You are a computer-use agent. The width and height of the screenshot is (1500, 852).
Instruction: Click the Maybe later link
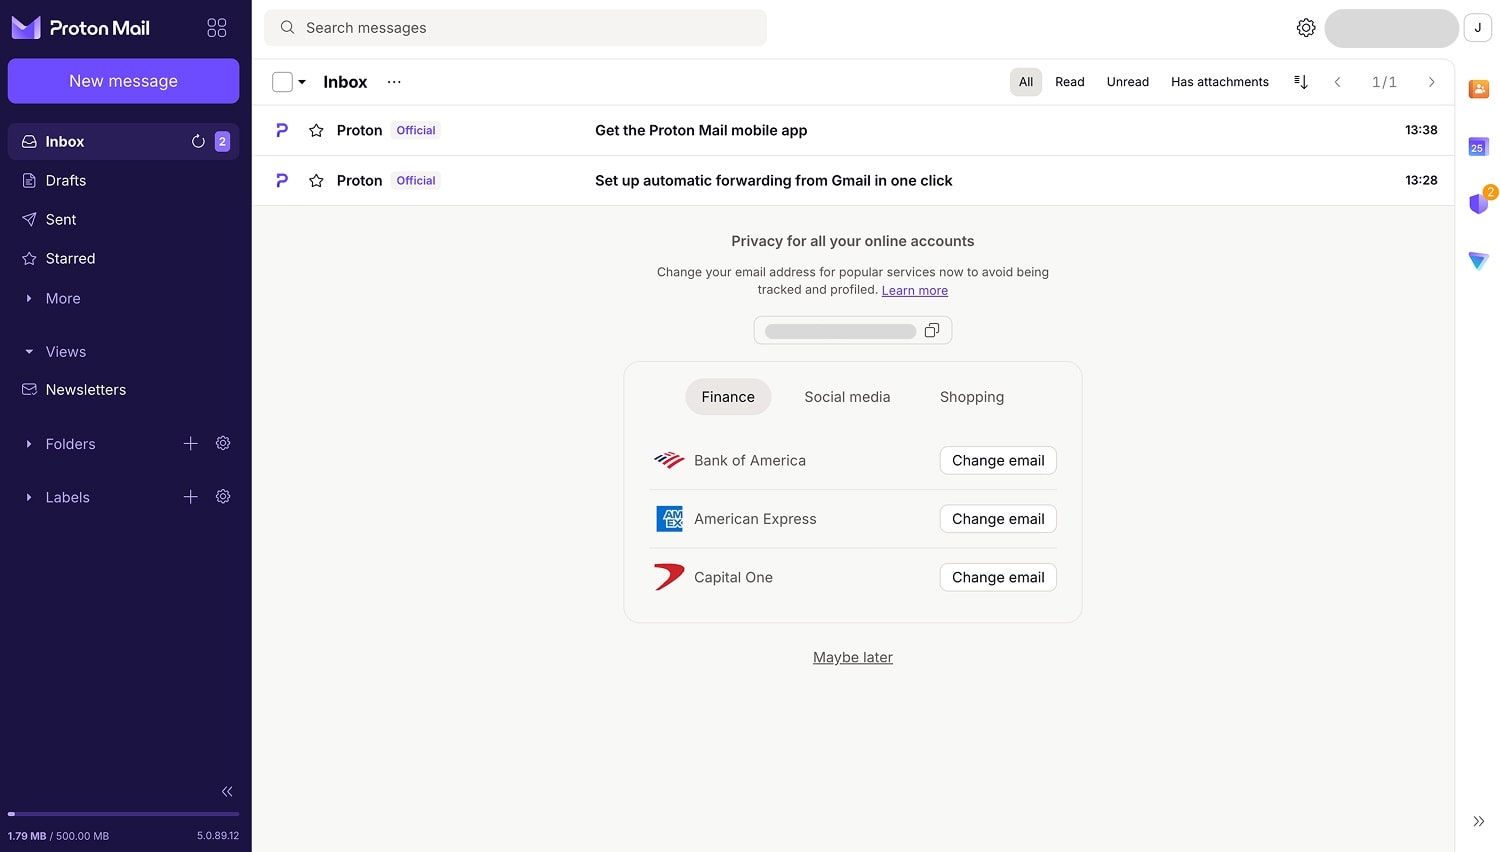click(x=852, y=657)
